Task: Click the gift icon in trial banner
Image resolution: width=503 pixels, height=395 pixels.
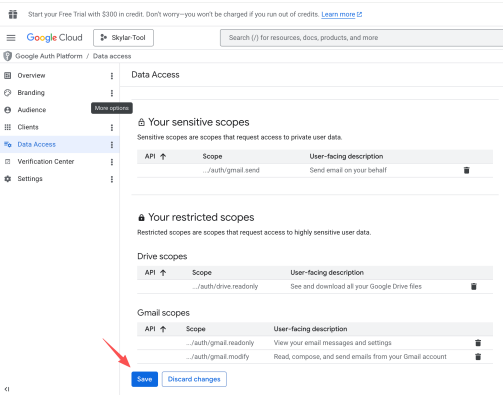Action: (13, 14)
